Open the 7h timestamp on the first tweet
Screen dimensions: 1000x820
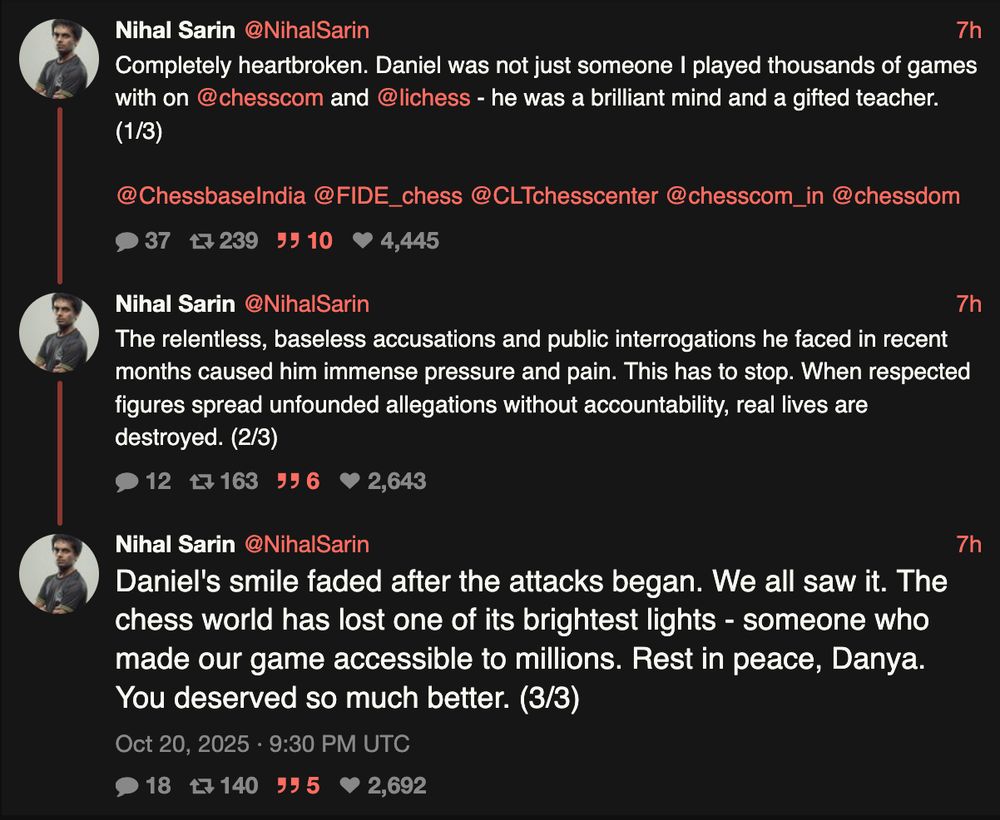click(969, 30)
